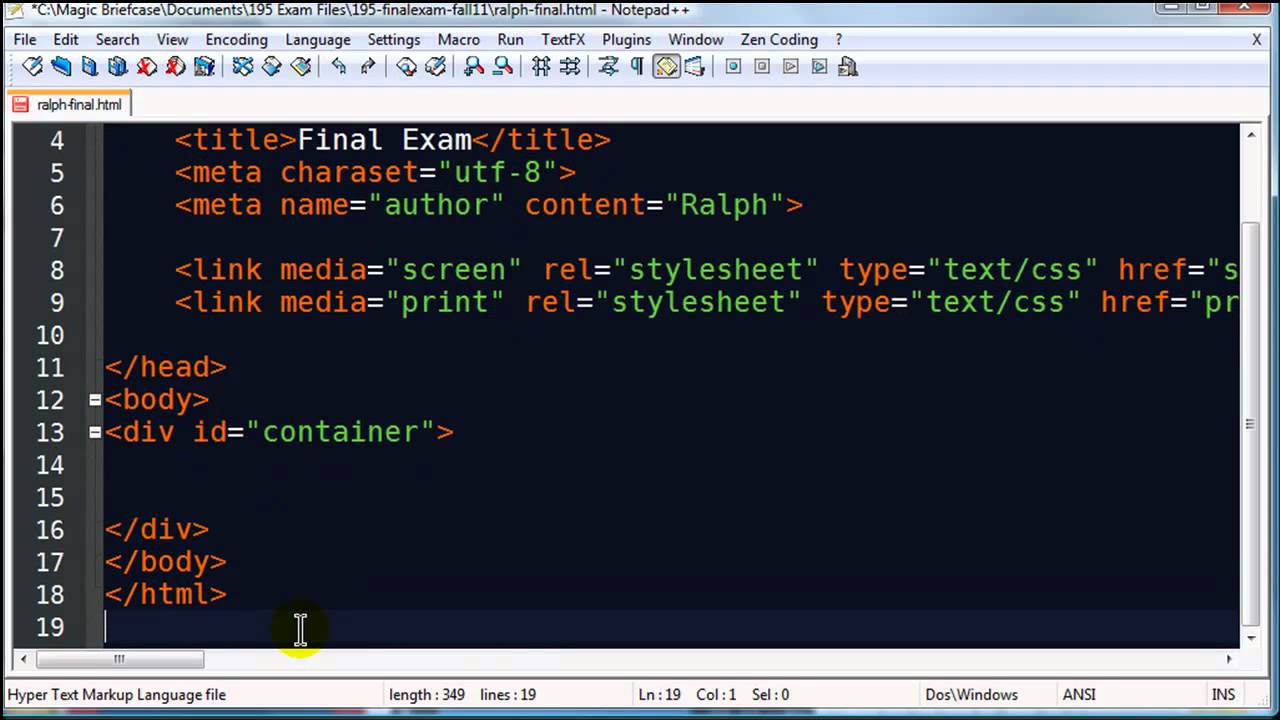
Task: Click the vertical scrollbar thumb
Action: (x=1251, y=424)
